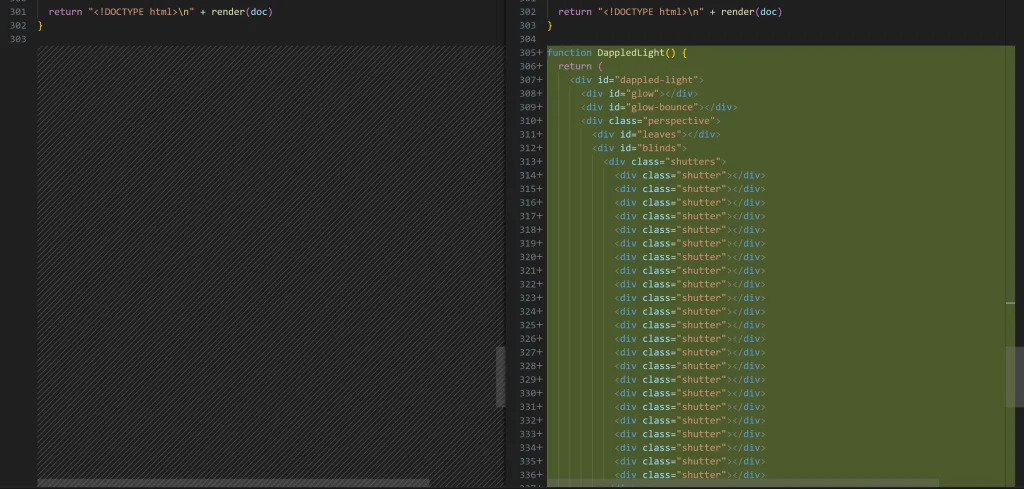Click line number 320+ in right gutter

[x=531, y=257]
